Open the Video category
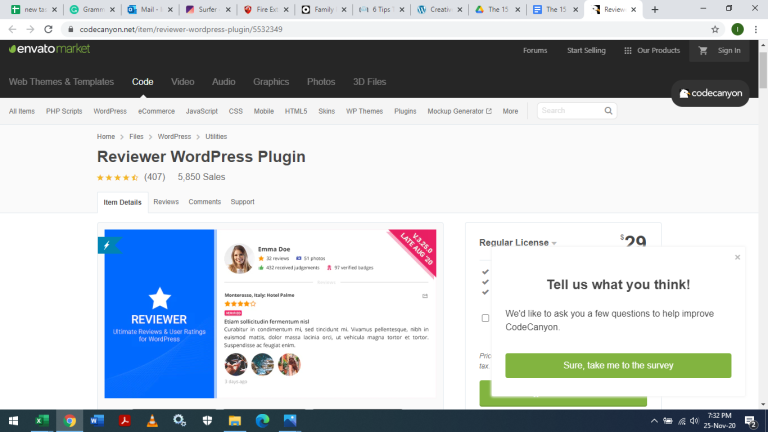768x432 pixels. (x=183, y=82)
